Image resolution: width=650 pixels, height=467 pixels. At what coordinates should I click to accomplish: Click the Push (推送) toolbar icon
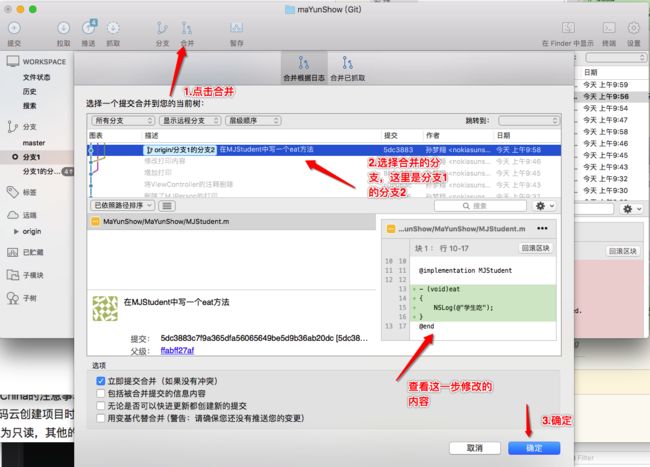click(88, 28)
